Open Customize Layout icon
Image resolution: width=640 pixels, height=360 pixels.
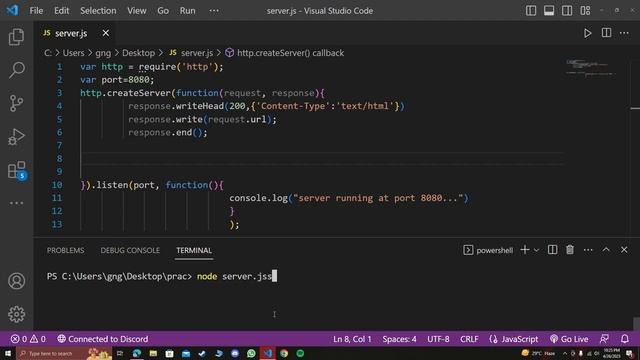pyautogui.click(x=585, y=11)
